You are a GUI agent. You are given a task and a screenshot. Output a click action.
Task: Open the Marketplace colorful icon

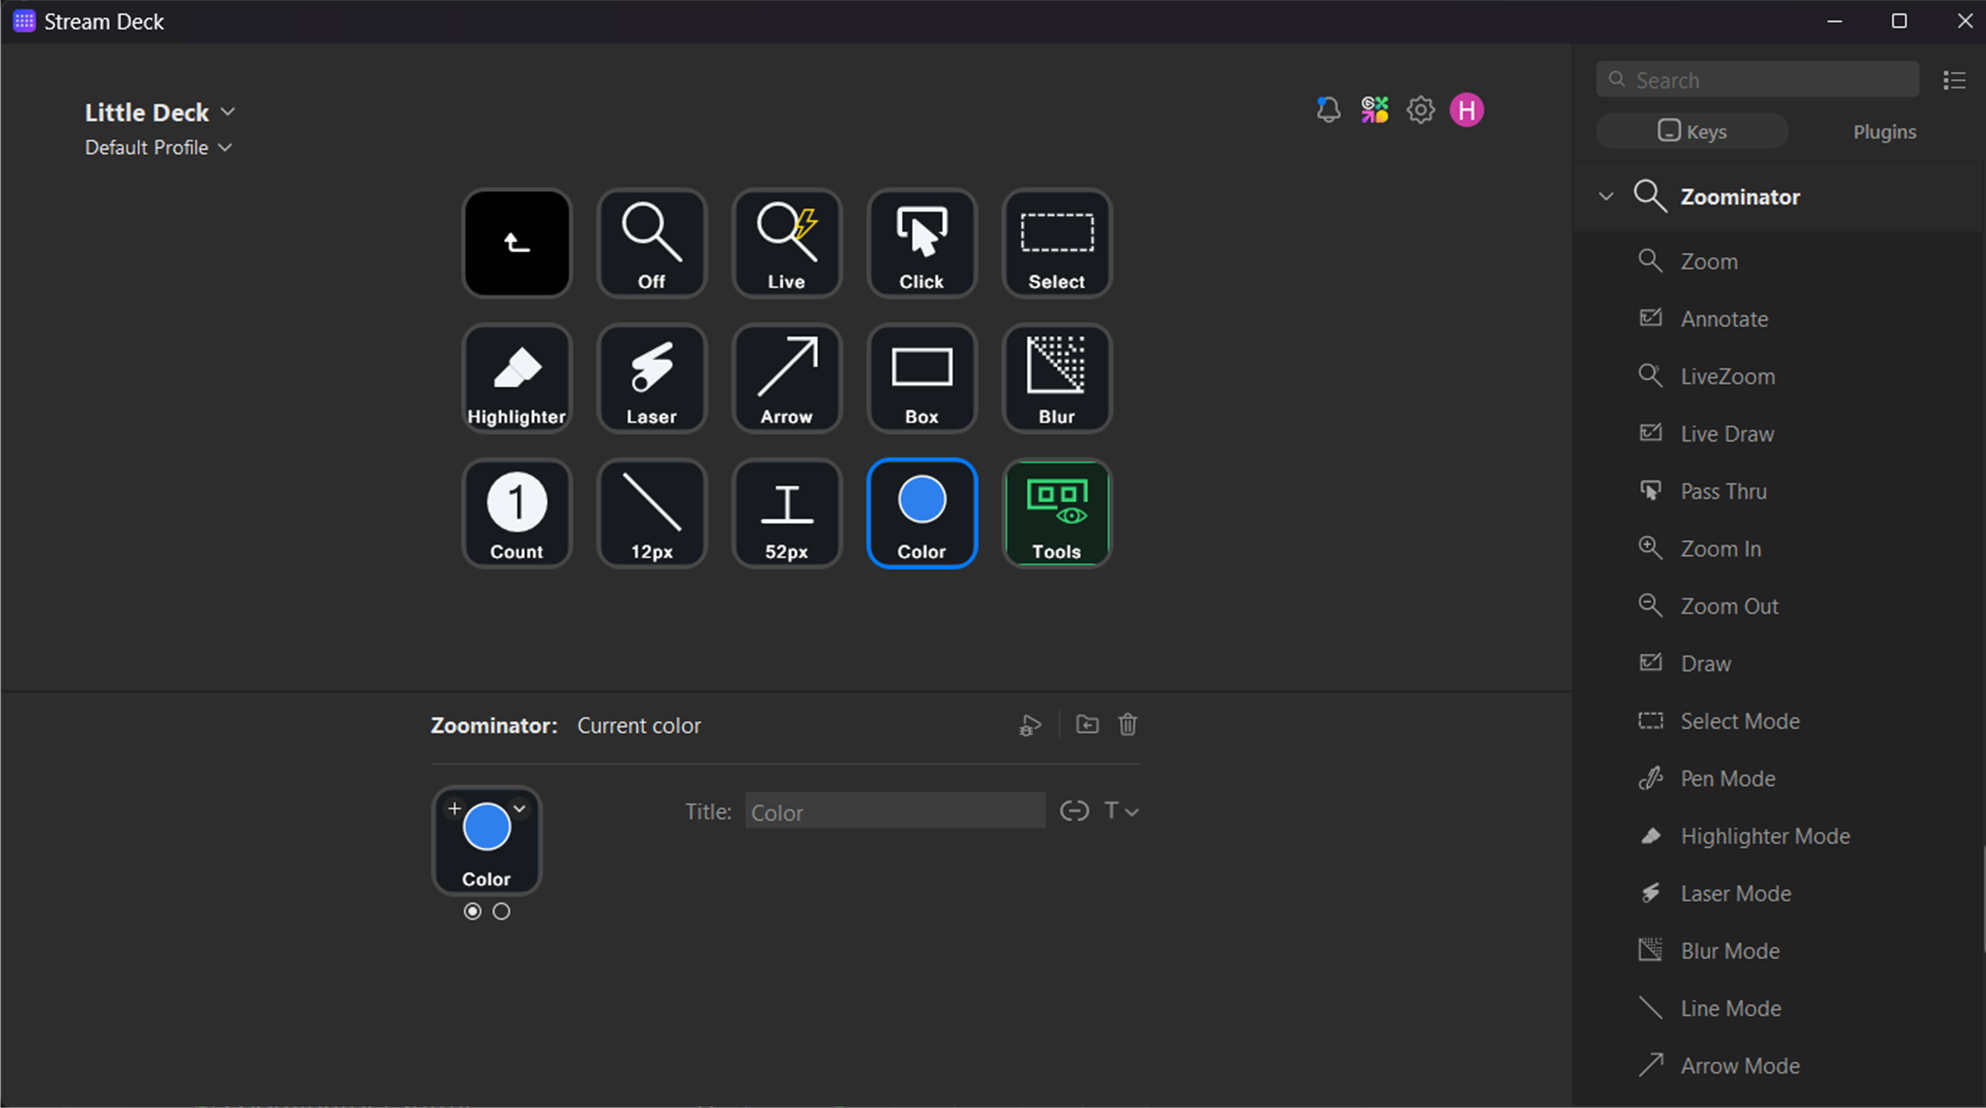pyautogui.click(x=1374, y=110)
